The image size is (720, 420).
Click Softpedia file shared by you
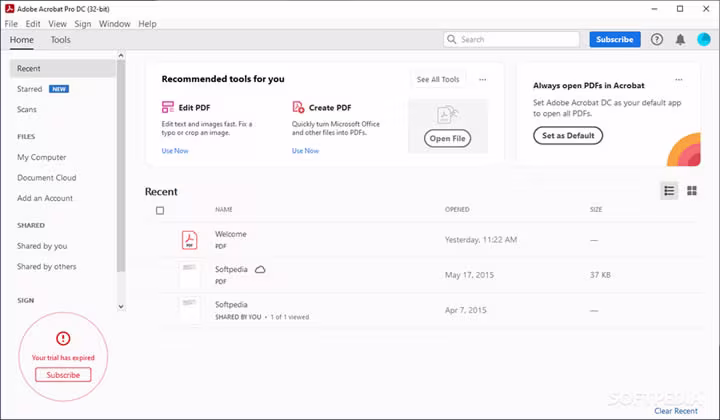231,305
